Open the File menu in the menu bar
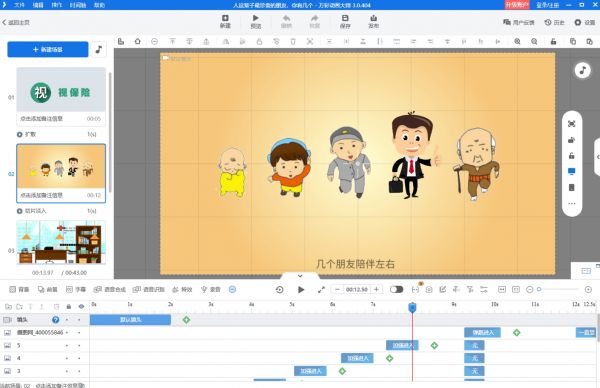This screenshot has height=388, width=600. 19,5
